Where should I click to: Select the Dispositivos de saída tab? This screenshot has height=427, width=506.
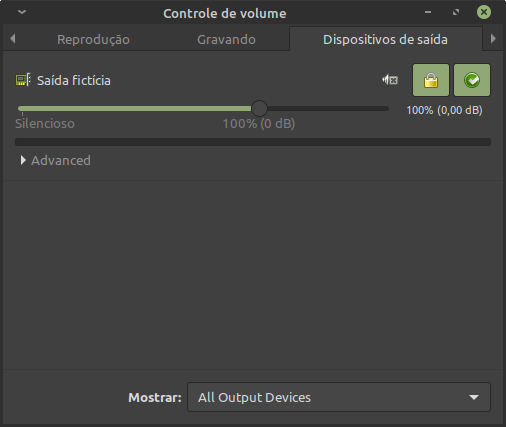386,39
